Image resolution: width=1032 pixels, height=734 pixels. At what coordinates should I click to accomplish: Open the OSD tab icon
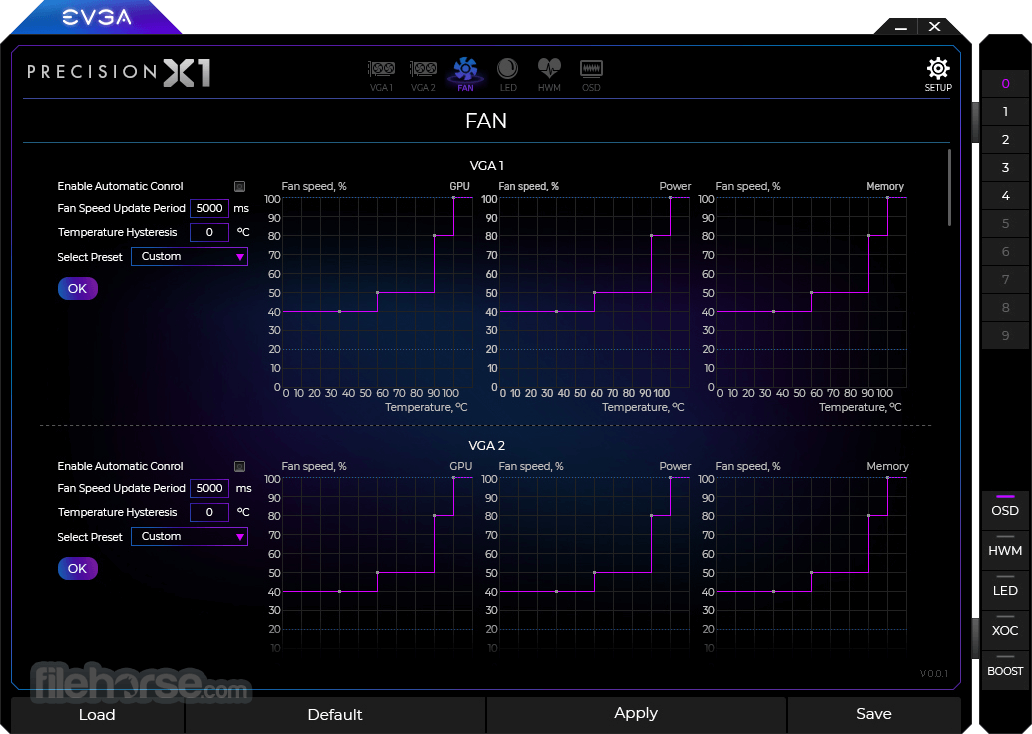tap(591, 75)
